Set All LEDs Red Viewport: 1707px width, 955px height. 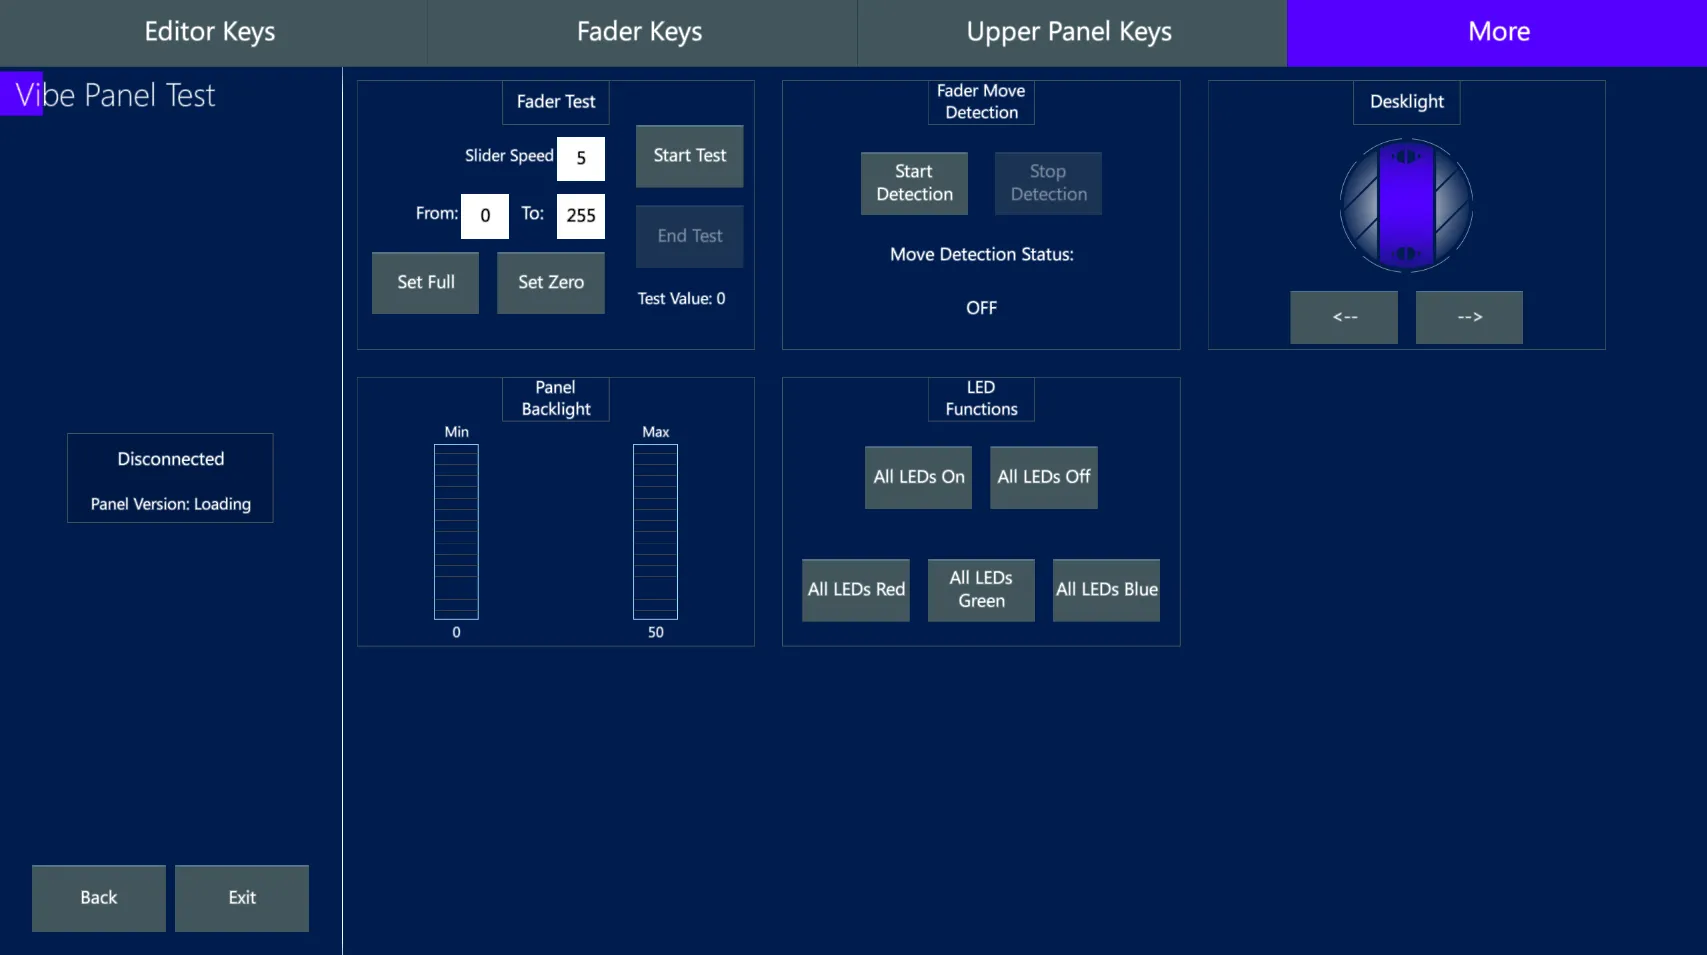[856, 590]
